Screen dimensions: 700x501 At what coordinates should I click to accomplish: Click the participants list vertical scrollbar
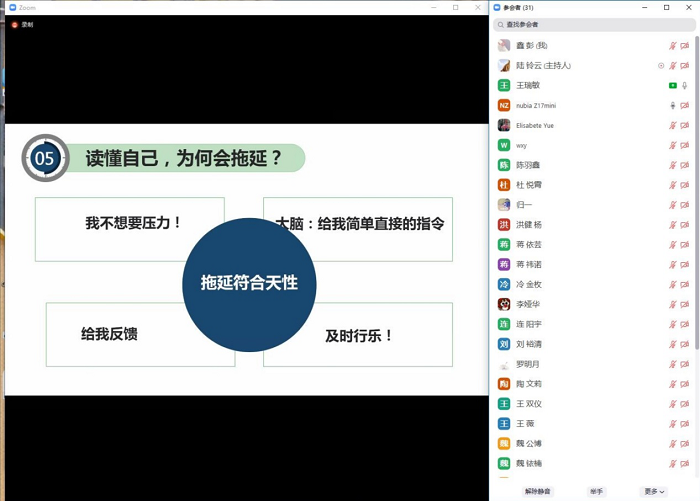point(696,200)
